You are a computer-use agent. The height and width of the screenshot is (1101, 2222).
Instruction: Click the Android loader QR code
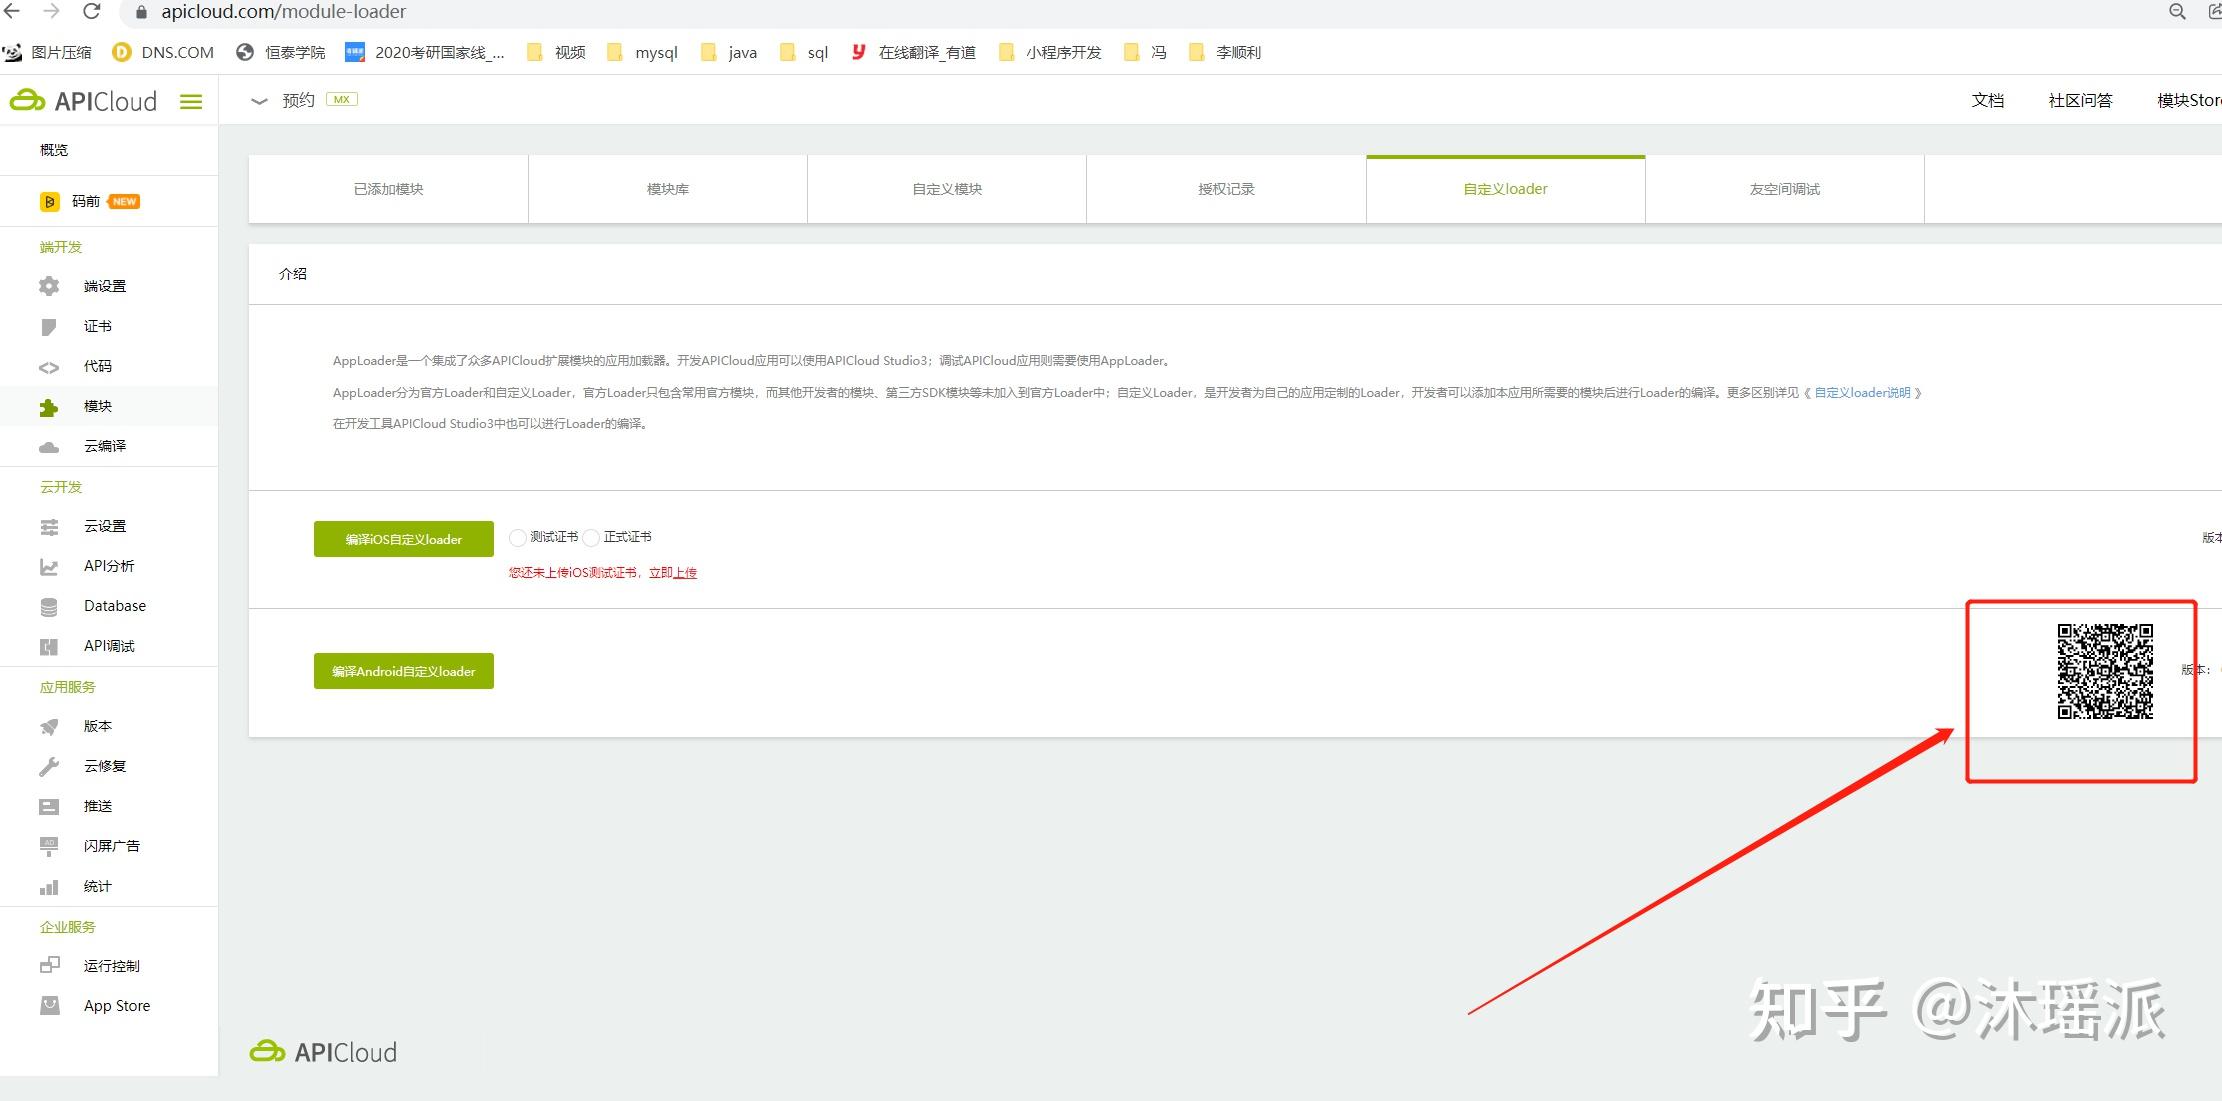point(2104,671)
